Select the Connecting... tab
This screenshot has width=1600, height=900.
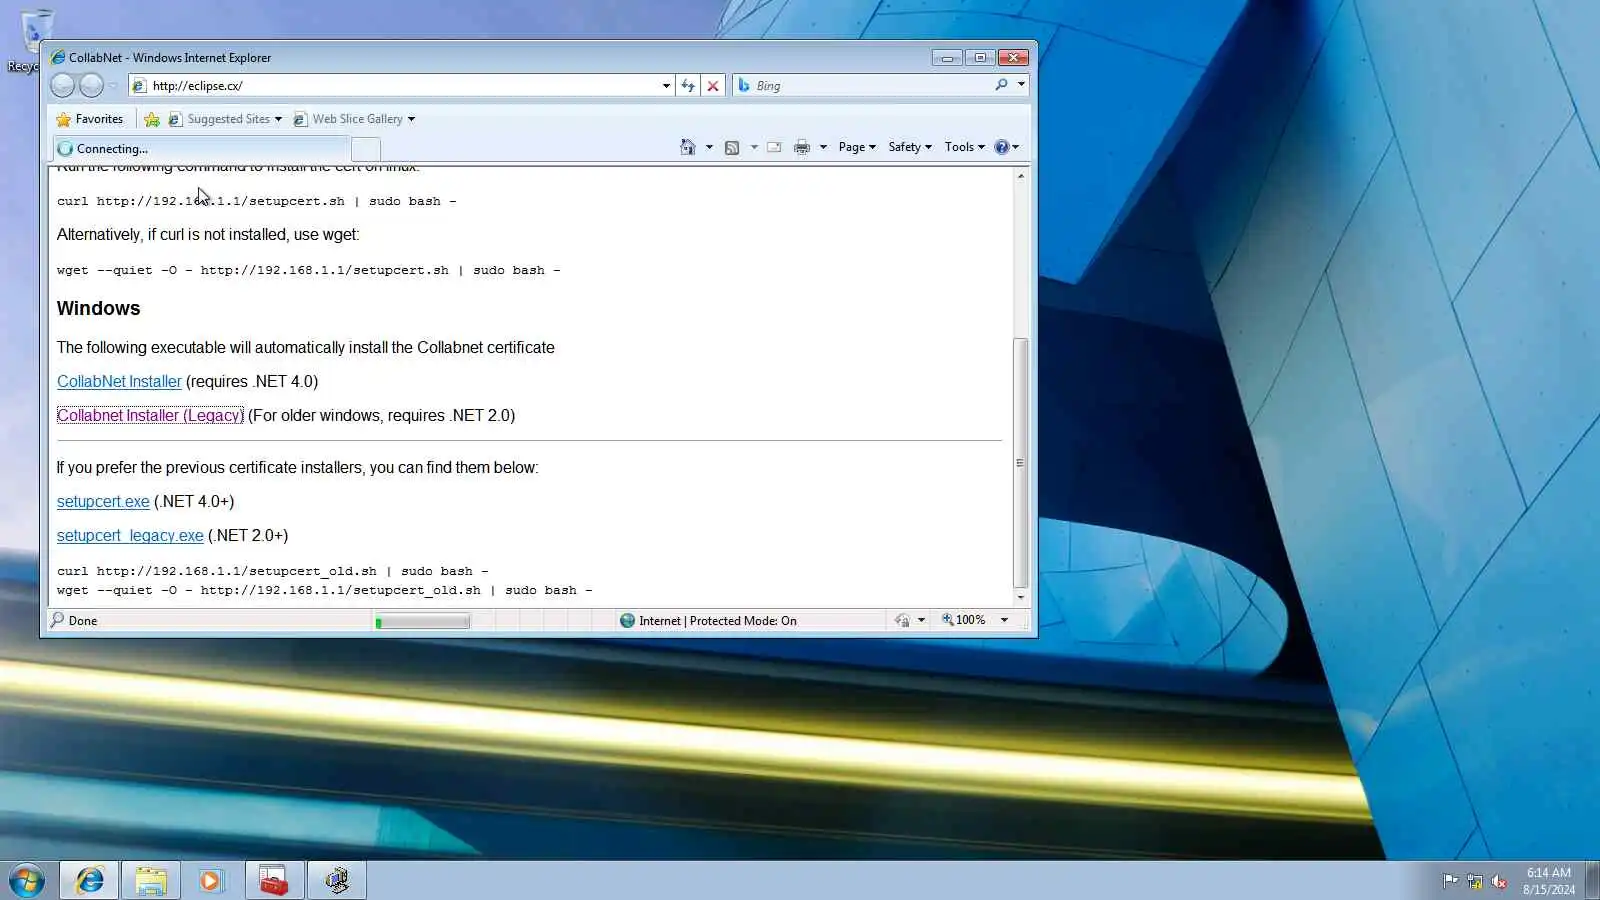point(201,149)
